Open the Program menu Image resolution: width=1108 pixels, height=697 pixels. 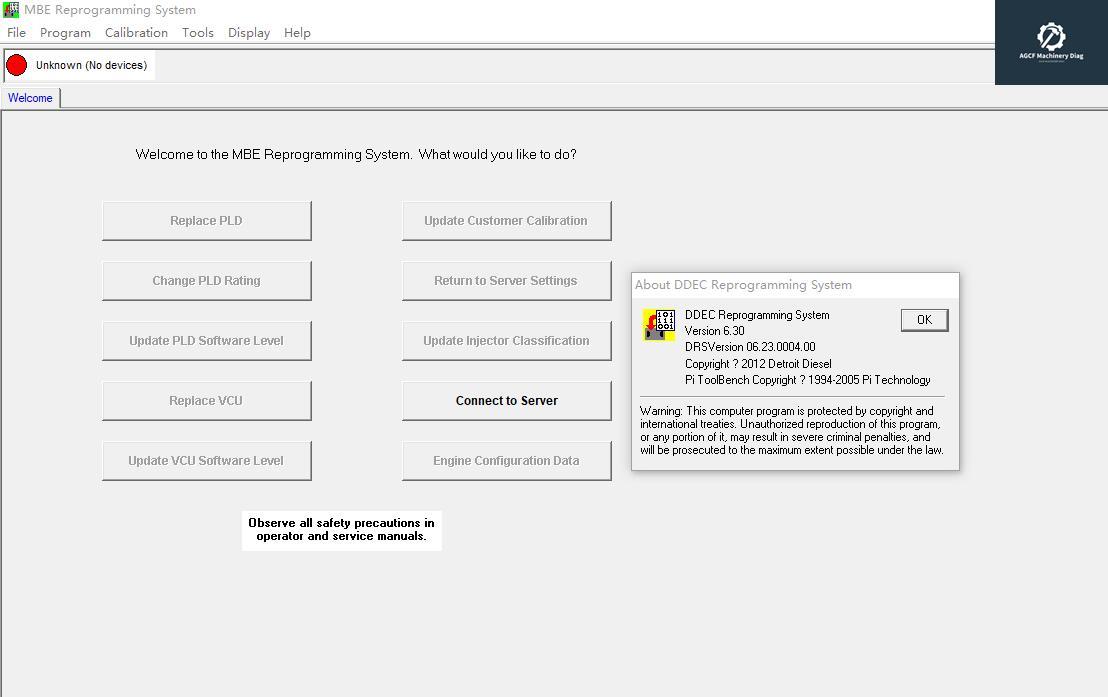point(65,32)
